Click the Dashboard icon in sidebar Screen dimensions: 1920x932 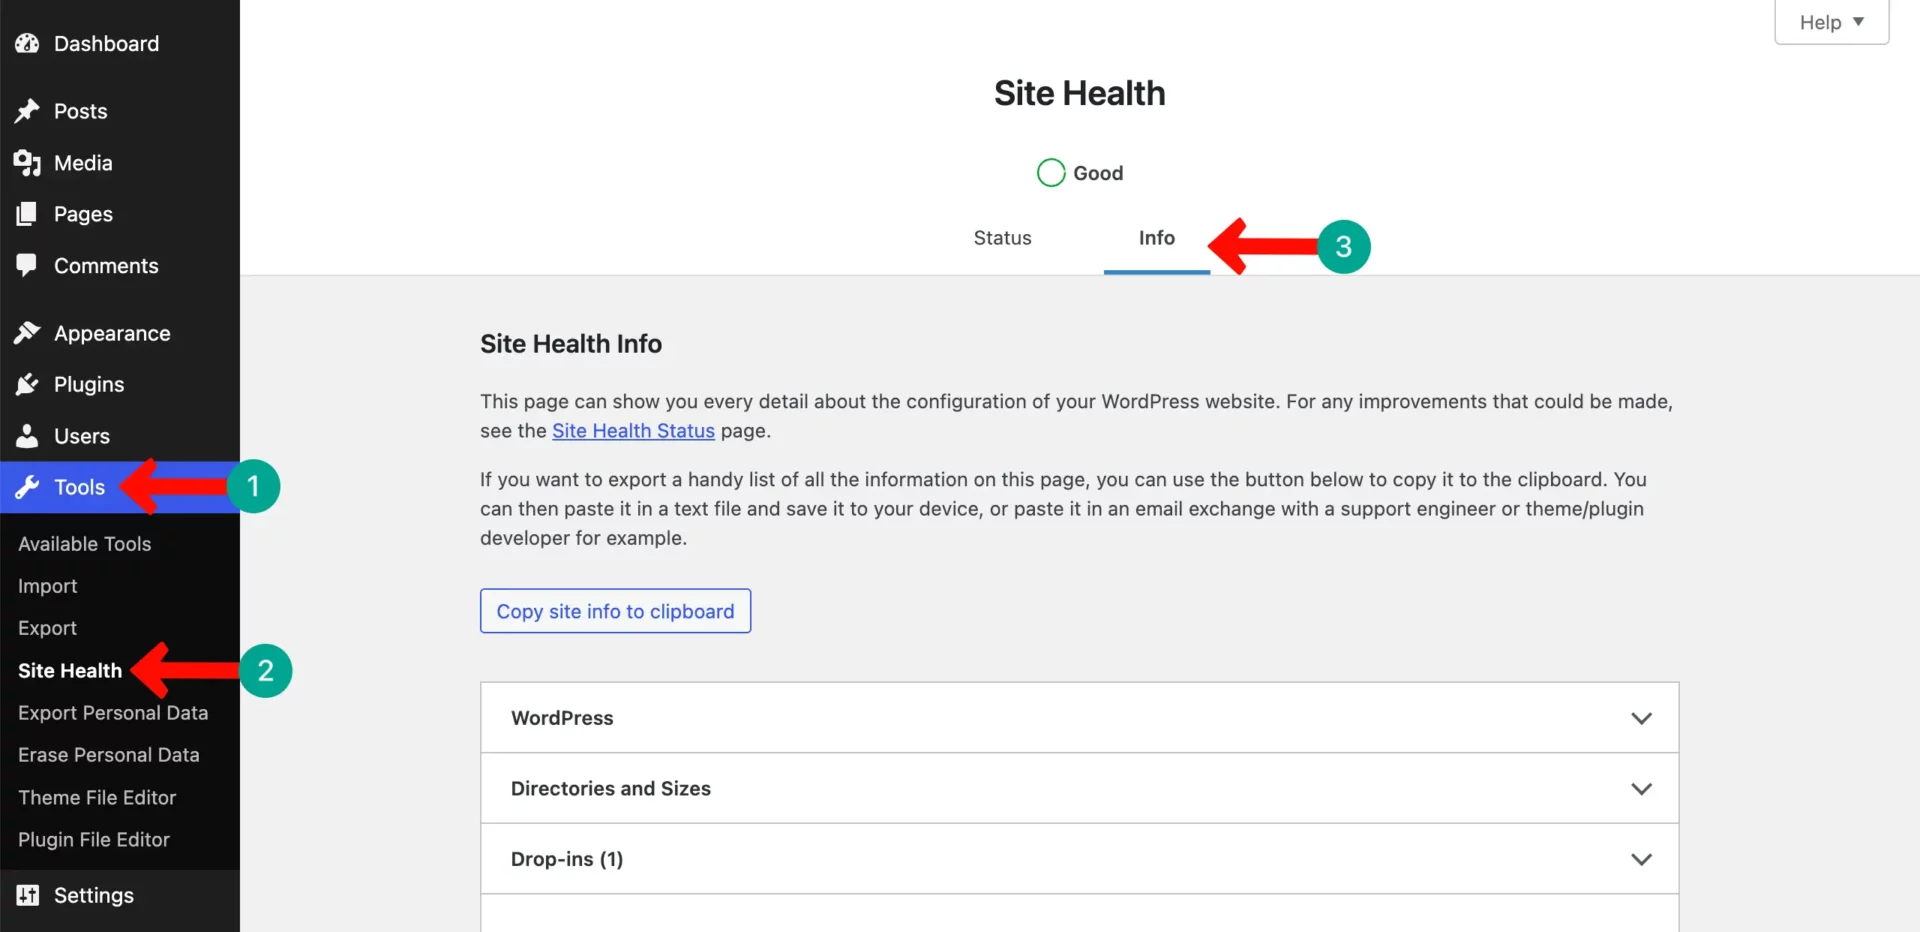tap(27, 43)
